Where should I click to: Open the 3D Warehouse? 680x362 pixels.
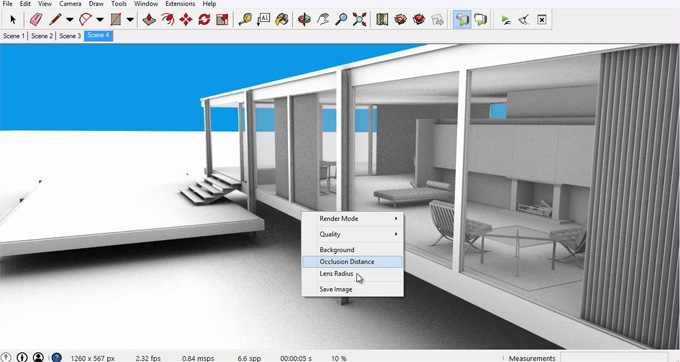coord(401,20)
